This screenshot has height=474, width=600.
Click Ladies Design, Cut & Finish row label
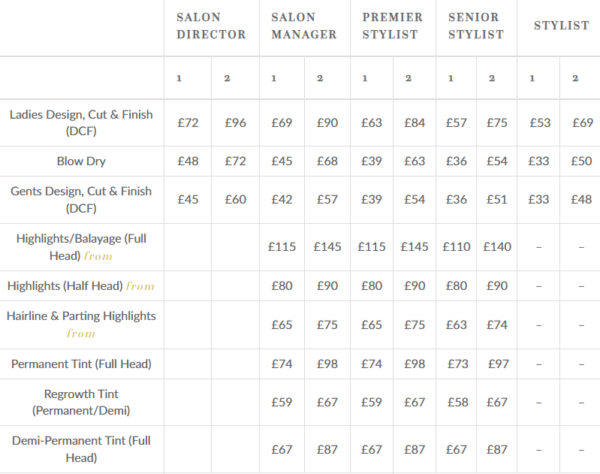(81, 123)
